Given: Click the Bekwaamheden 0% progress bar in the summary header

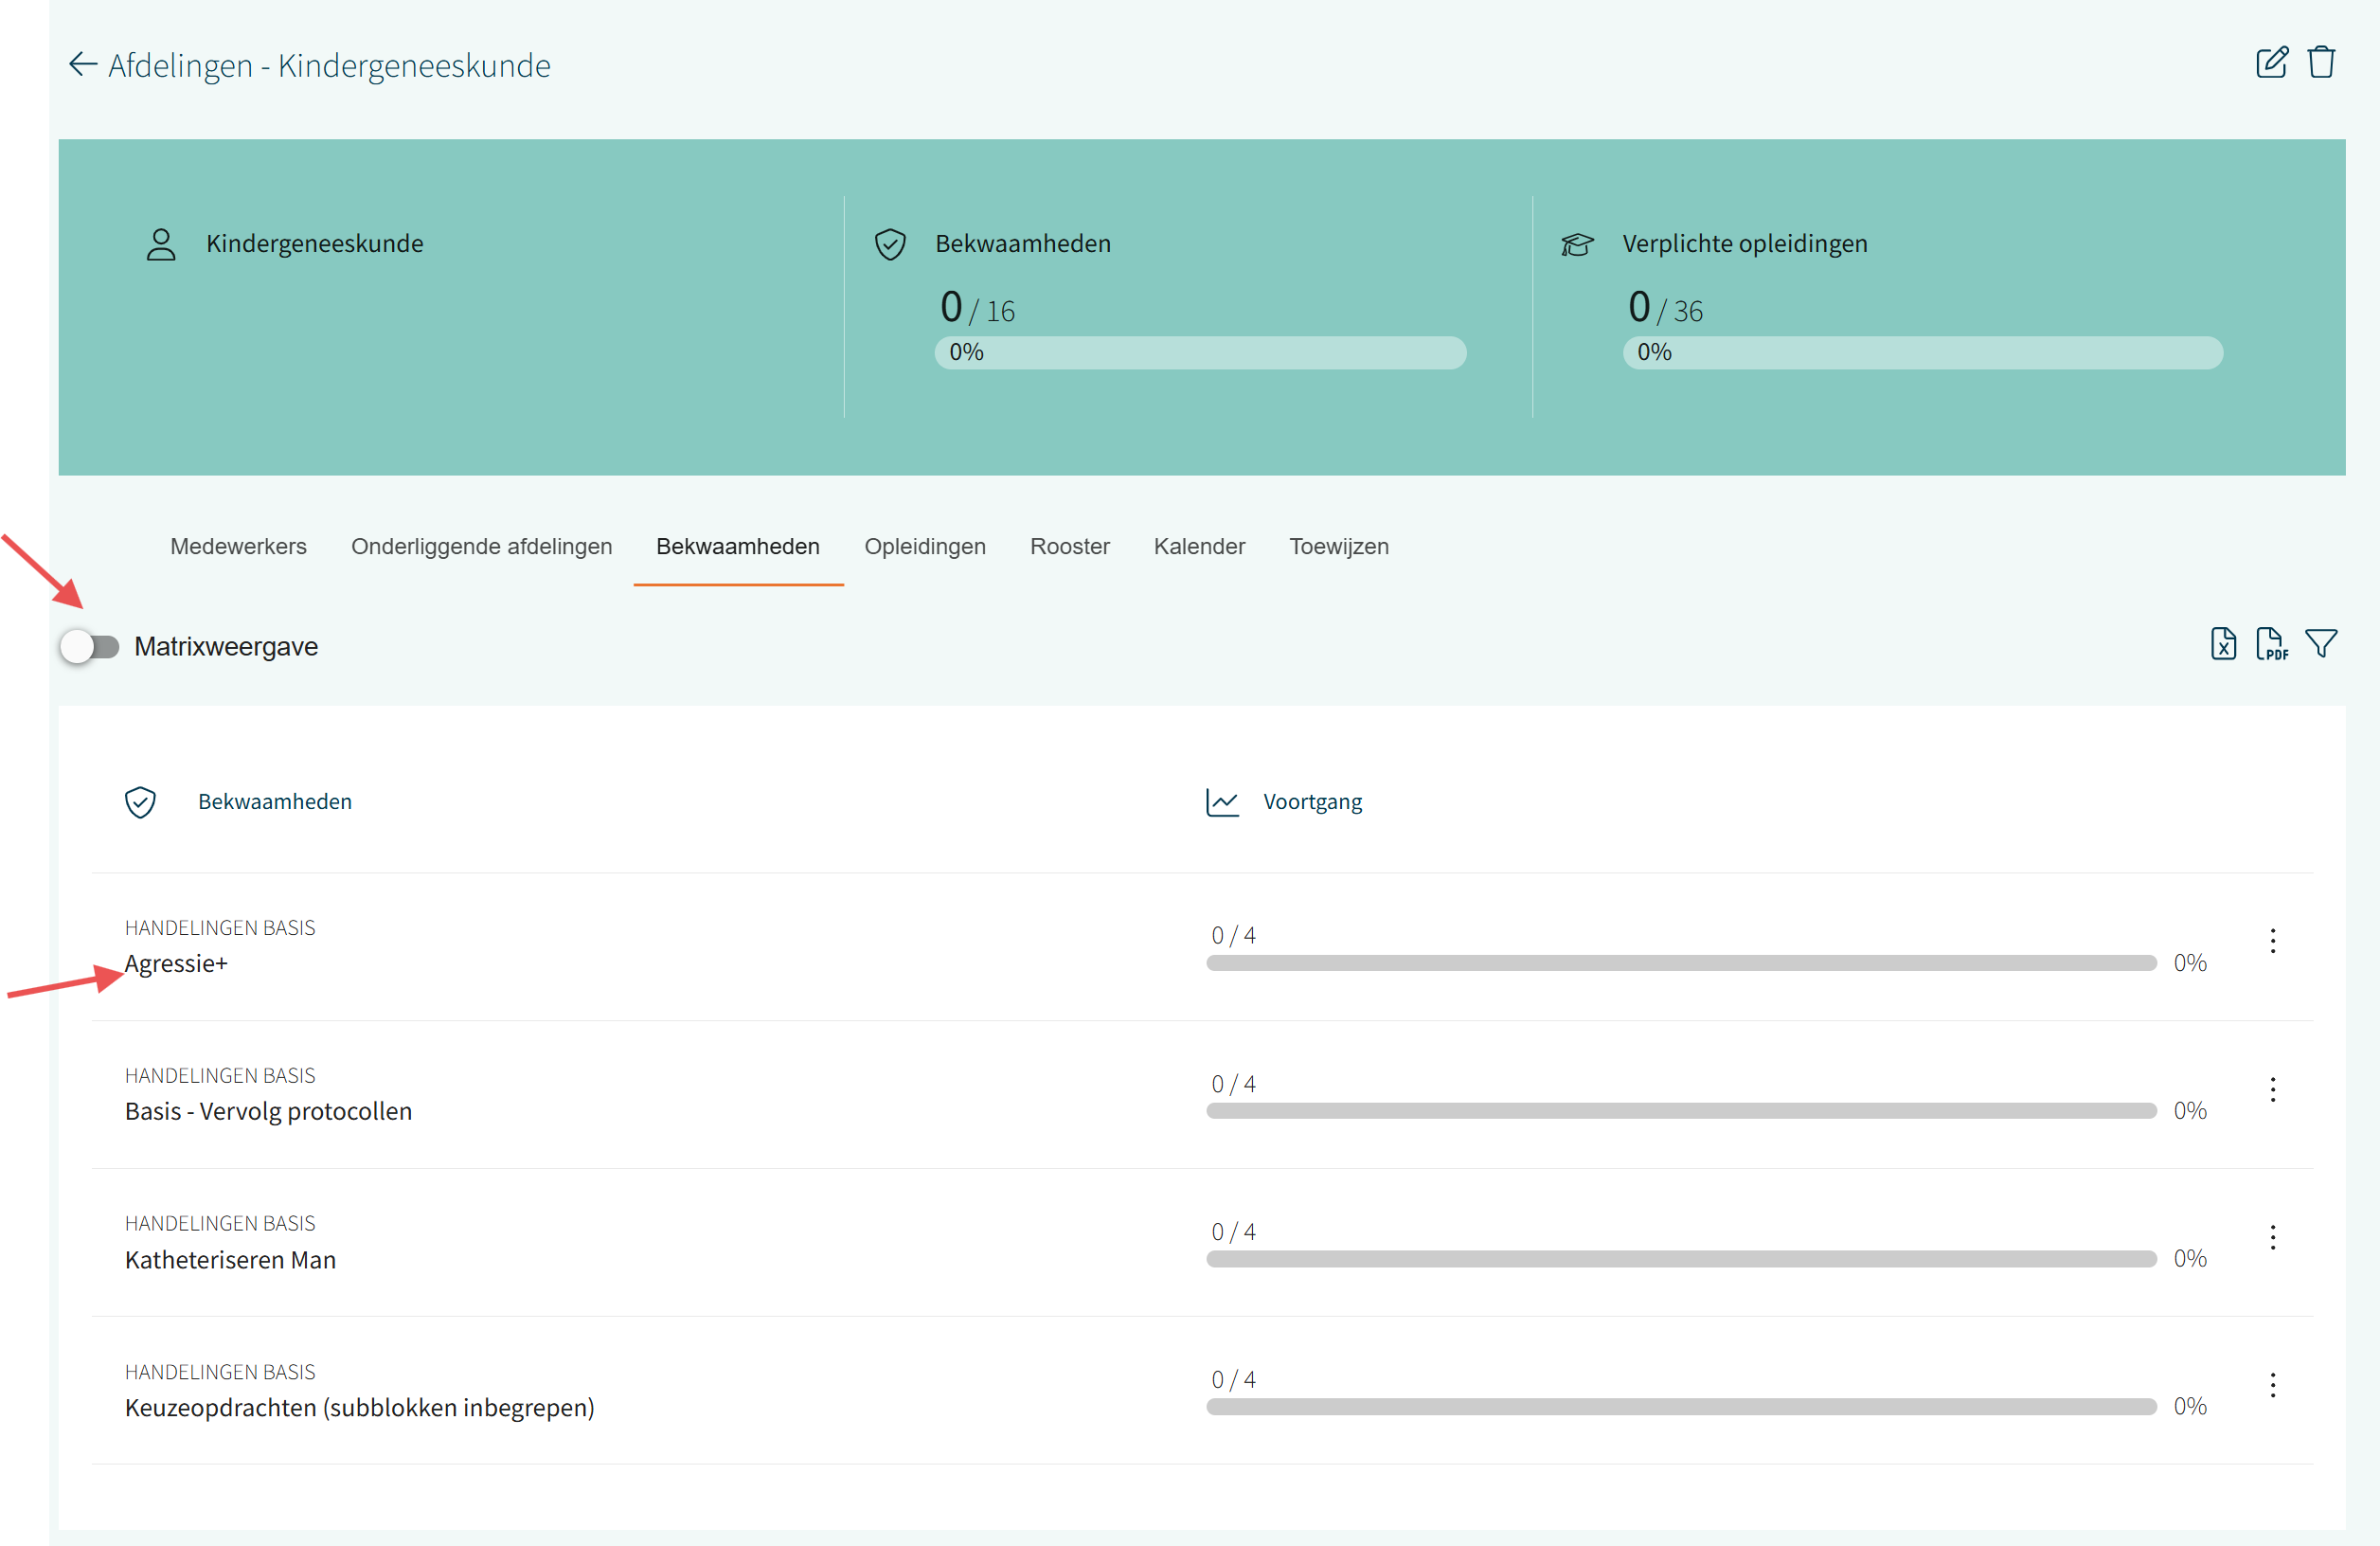Looking at the screenshot, I should (1200, 353).
